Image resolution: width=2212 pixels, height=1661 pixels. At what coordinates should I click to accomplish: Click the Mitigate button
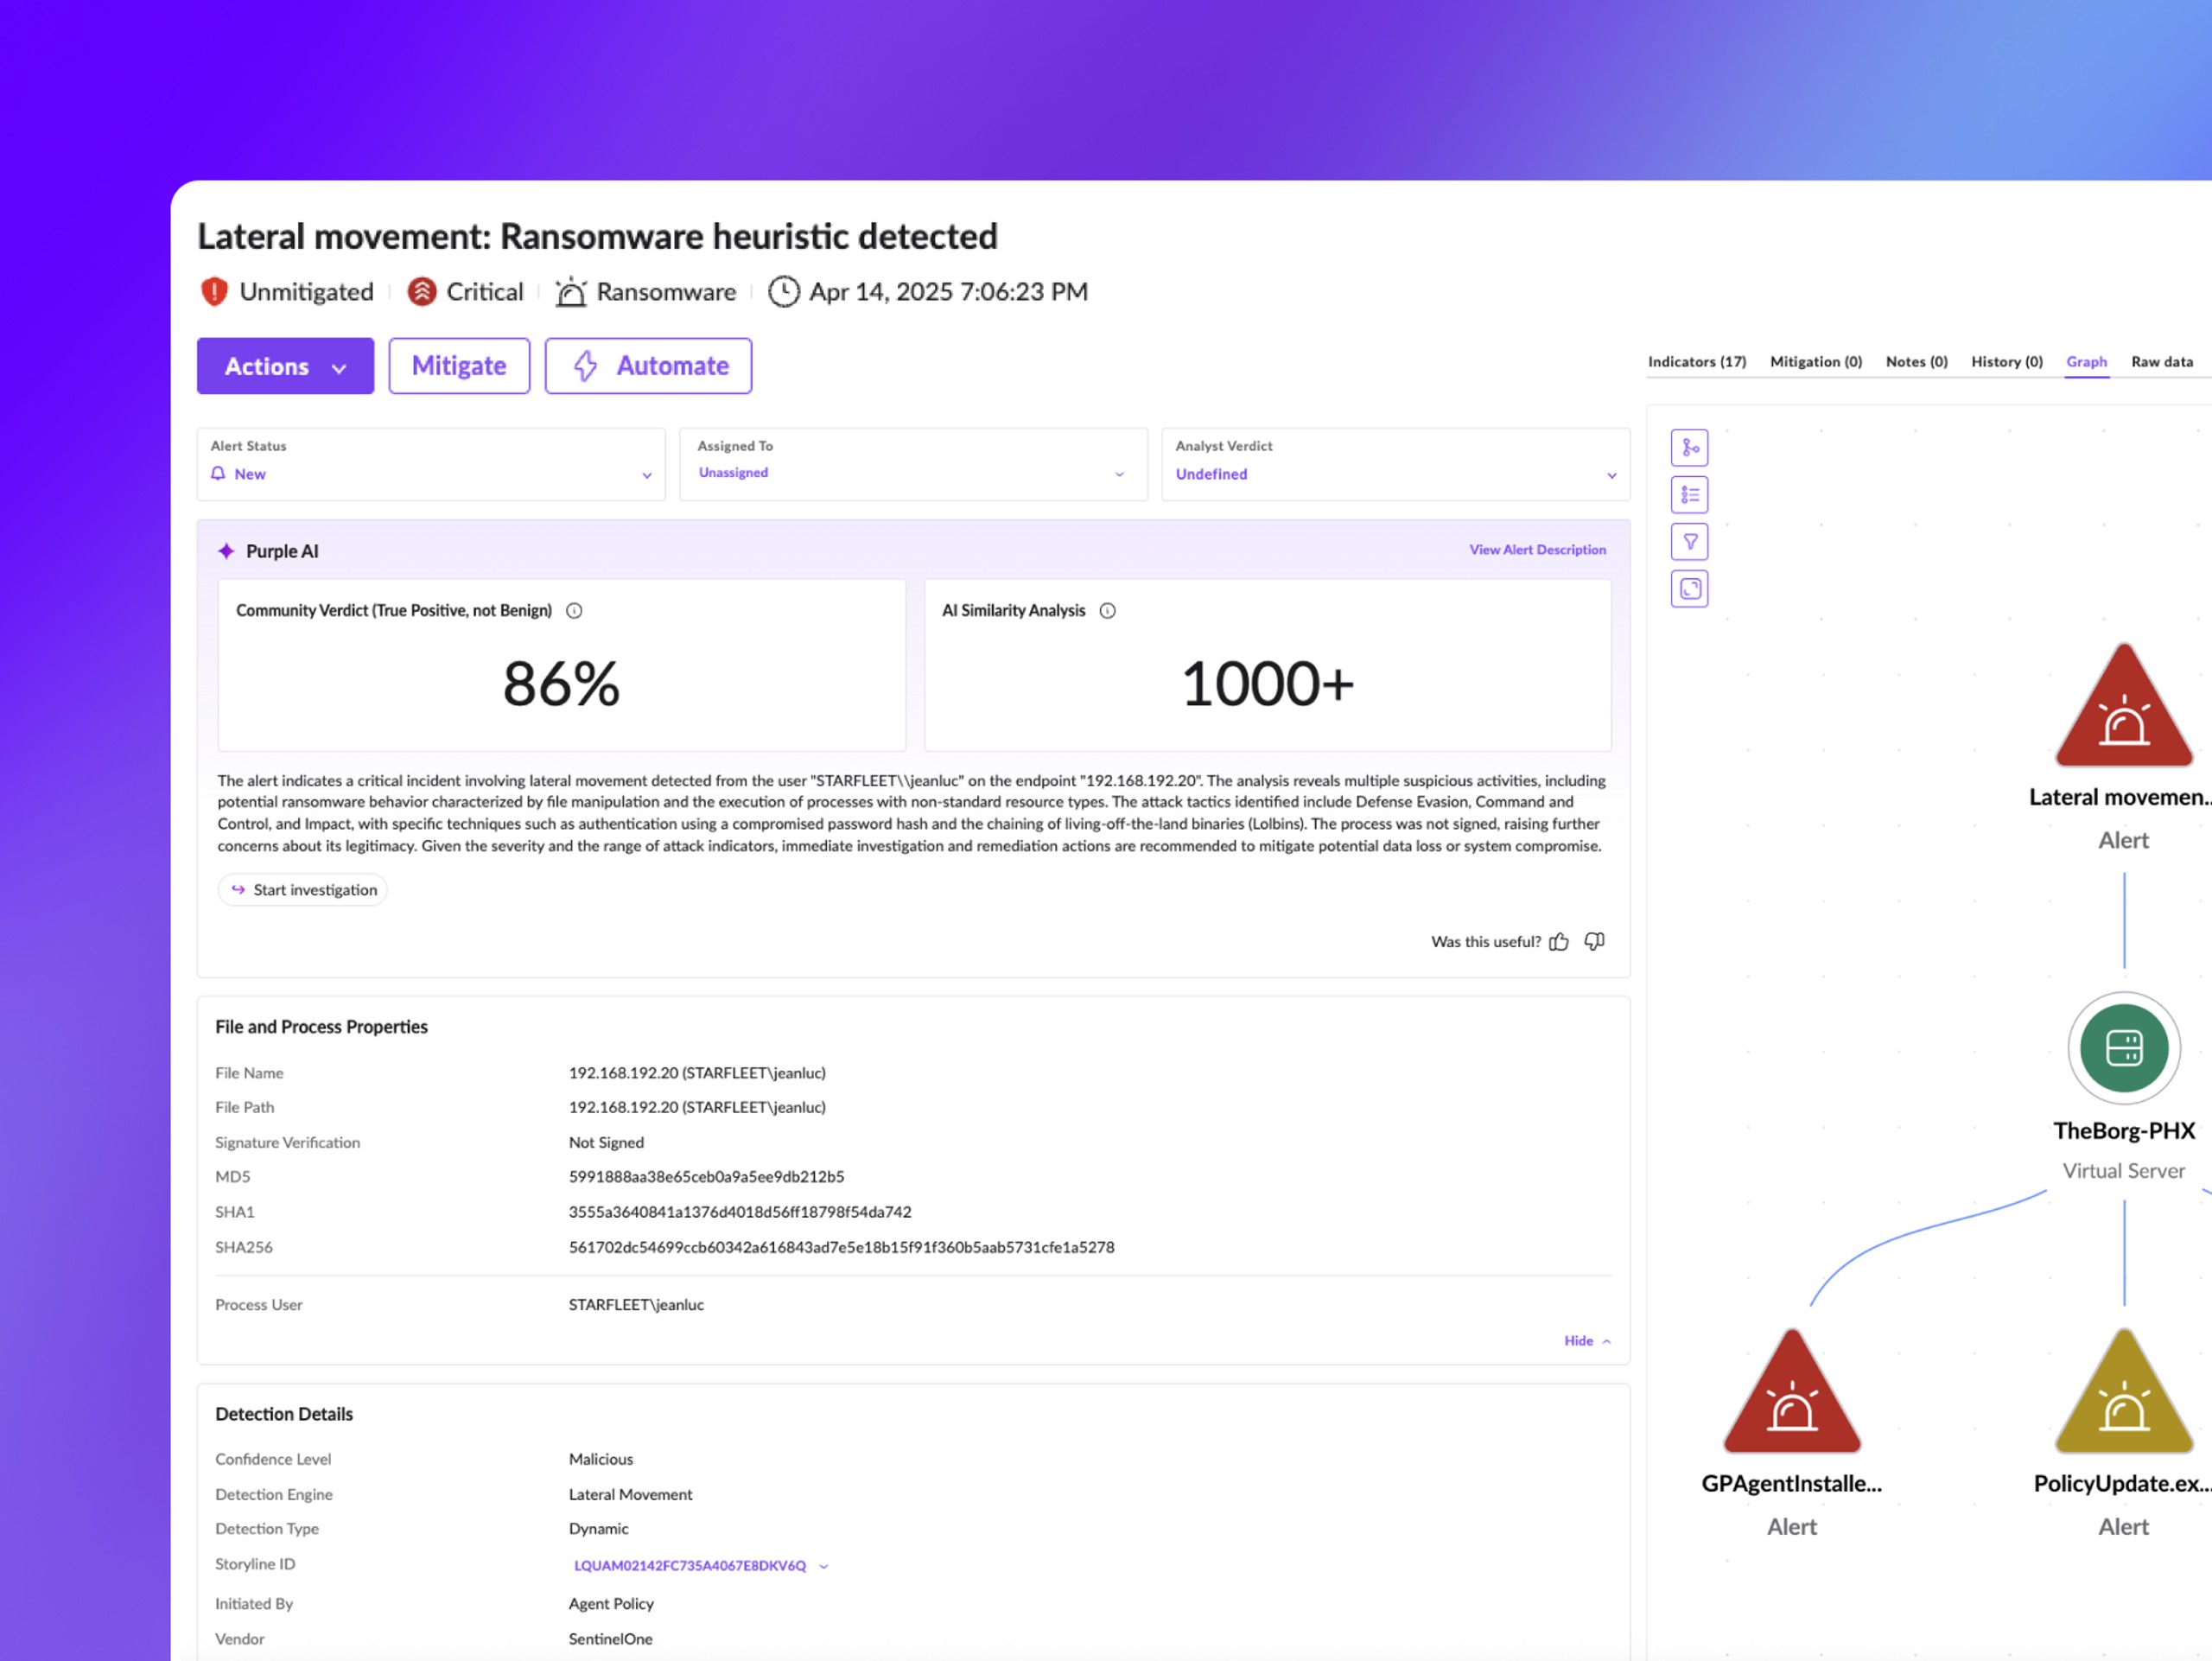coord(459,366)
